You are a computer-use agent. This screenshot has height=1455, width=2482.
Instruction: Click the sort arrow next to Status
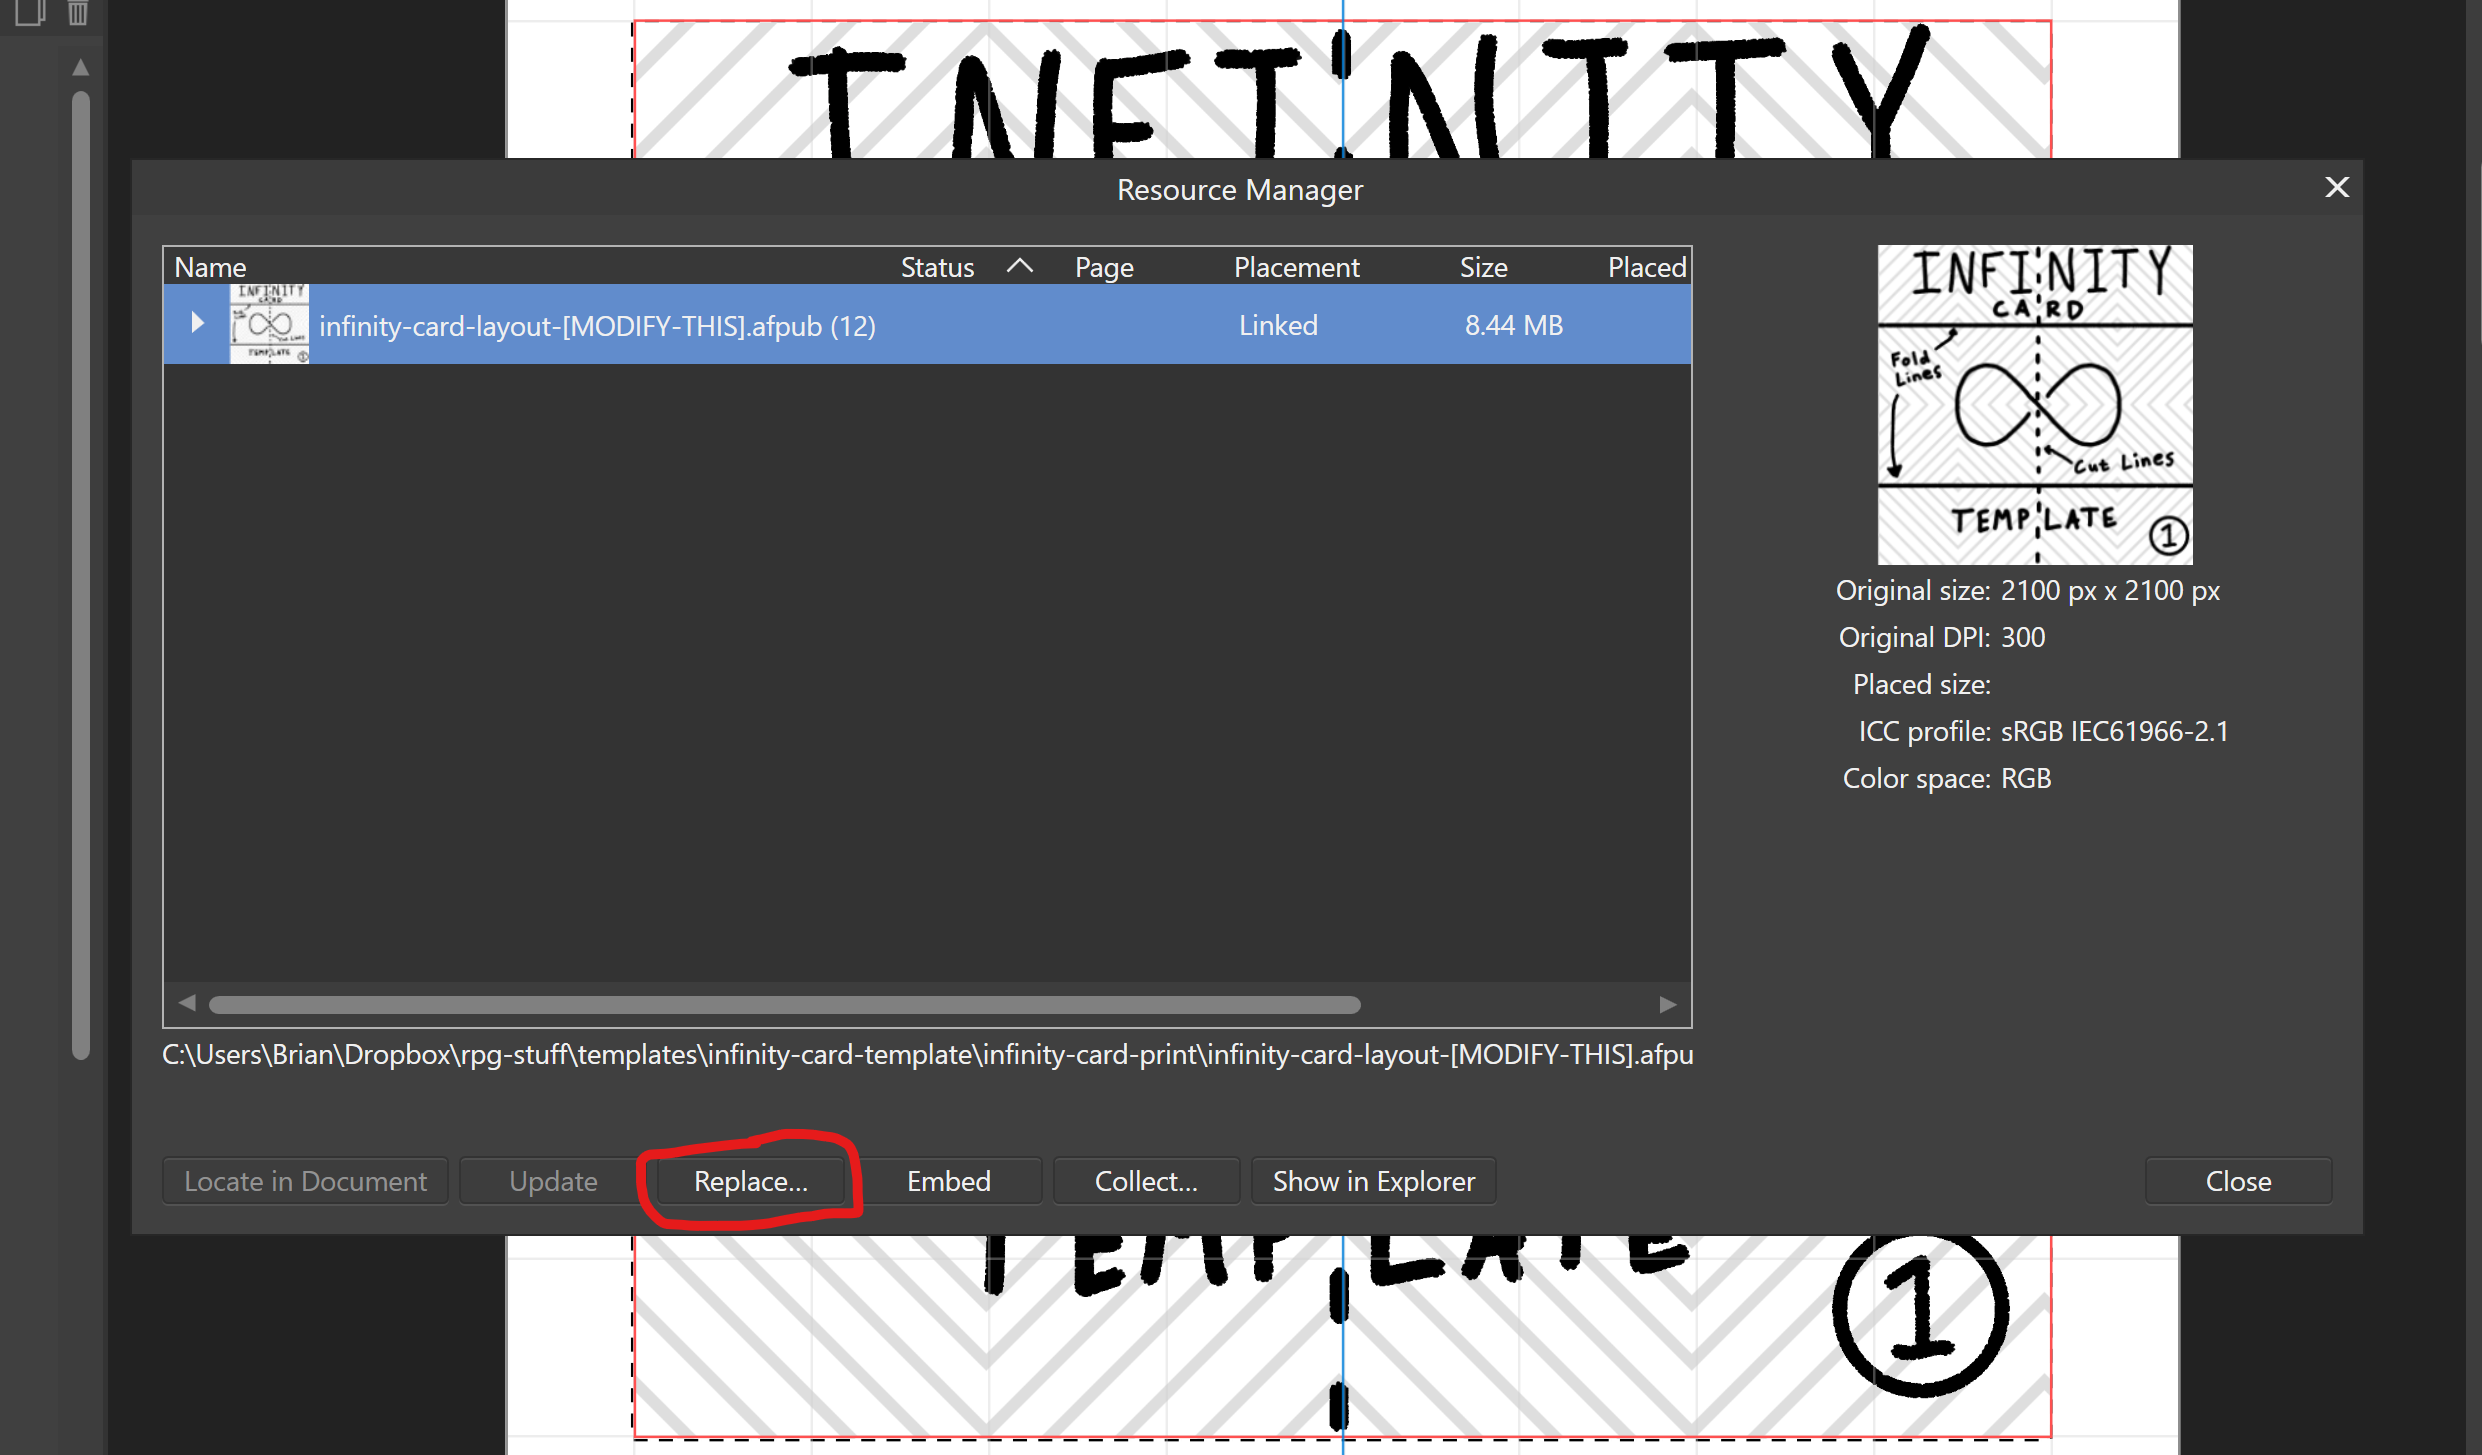[1019, 266]
